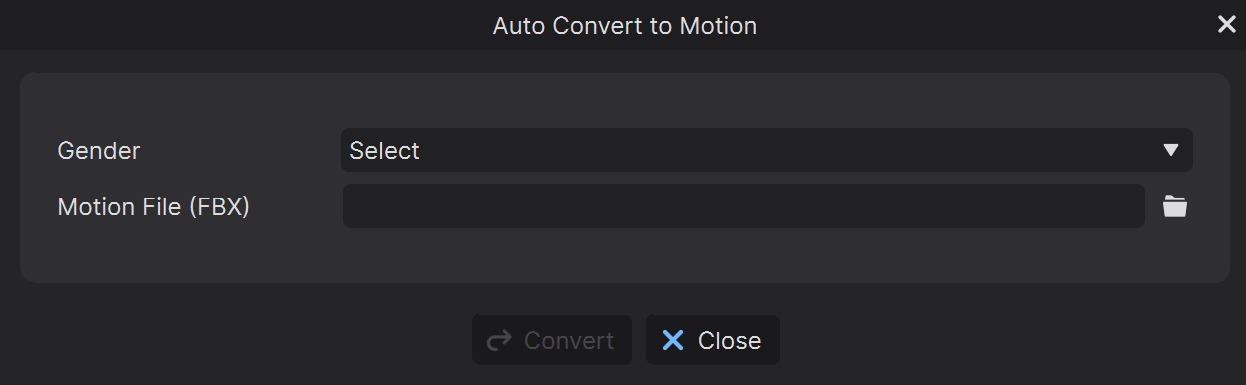Start conversion with the Convert button
Image resolution: width=1246 pixels, height=385 pixels.
tap(552, 341)
